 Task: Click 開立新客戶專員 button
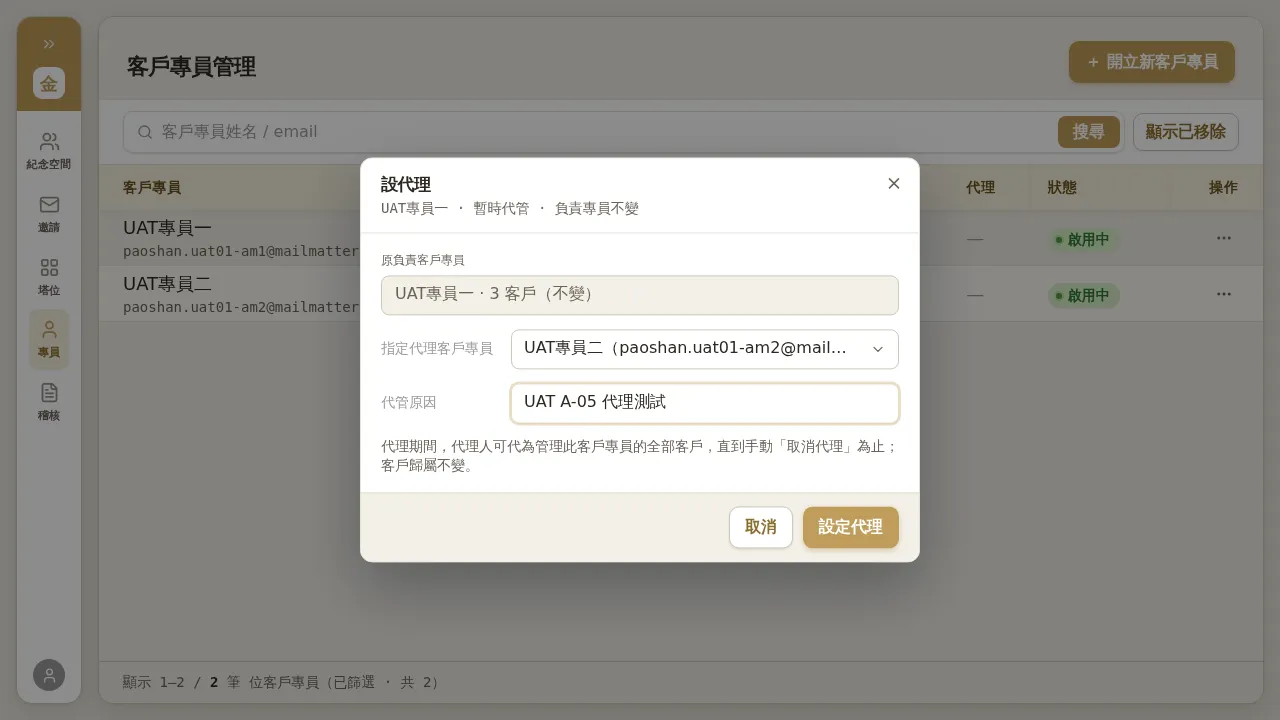1152,62
